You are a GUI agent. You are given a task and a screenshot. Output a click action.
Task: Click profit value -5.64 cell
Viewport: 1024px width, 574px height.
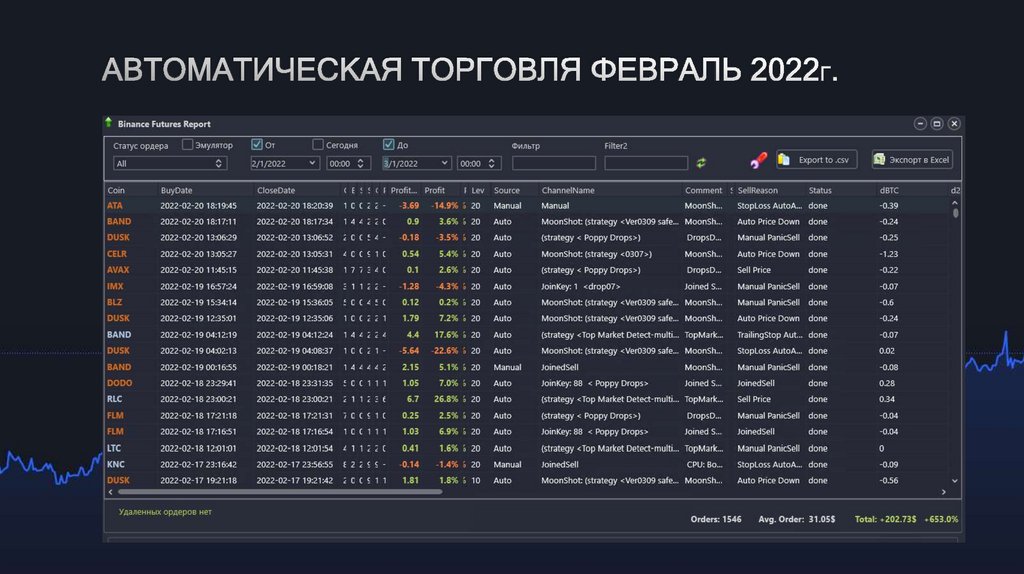point(409,351)
